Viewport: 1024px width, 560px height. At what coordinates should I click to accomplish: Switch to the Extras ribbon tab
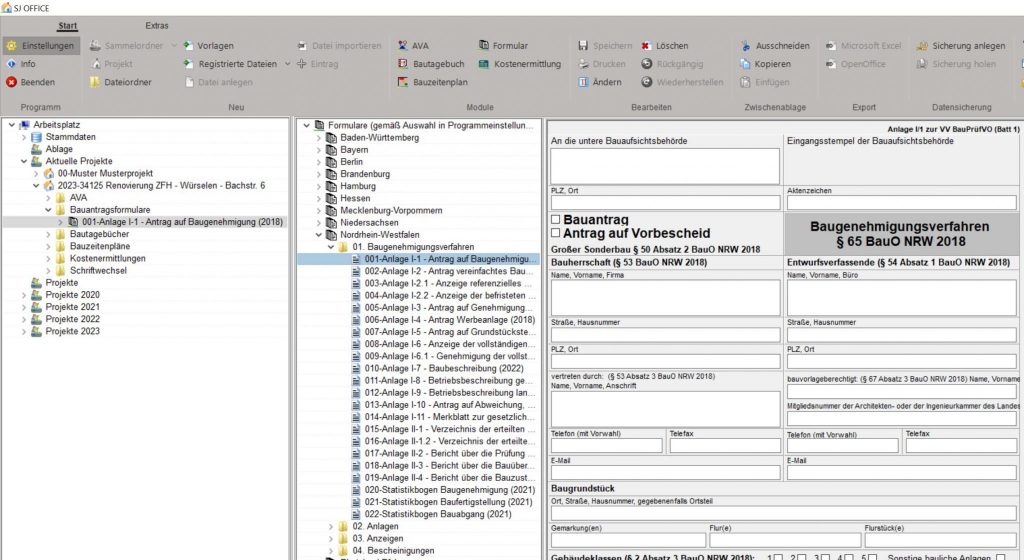coord(157,25)
